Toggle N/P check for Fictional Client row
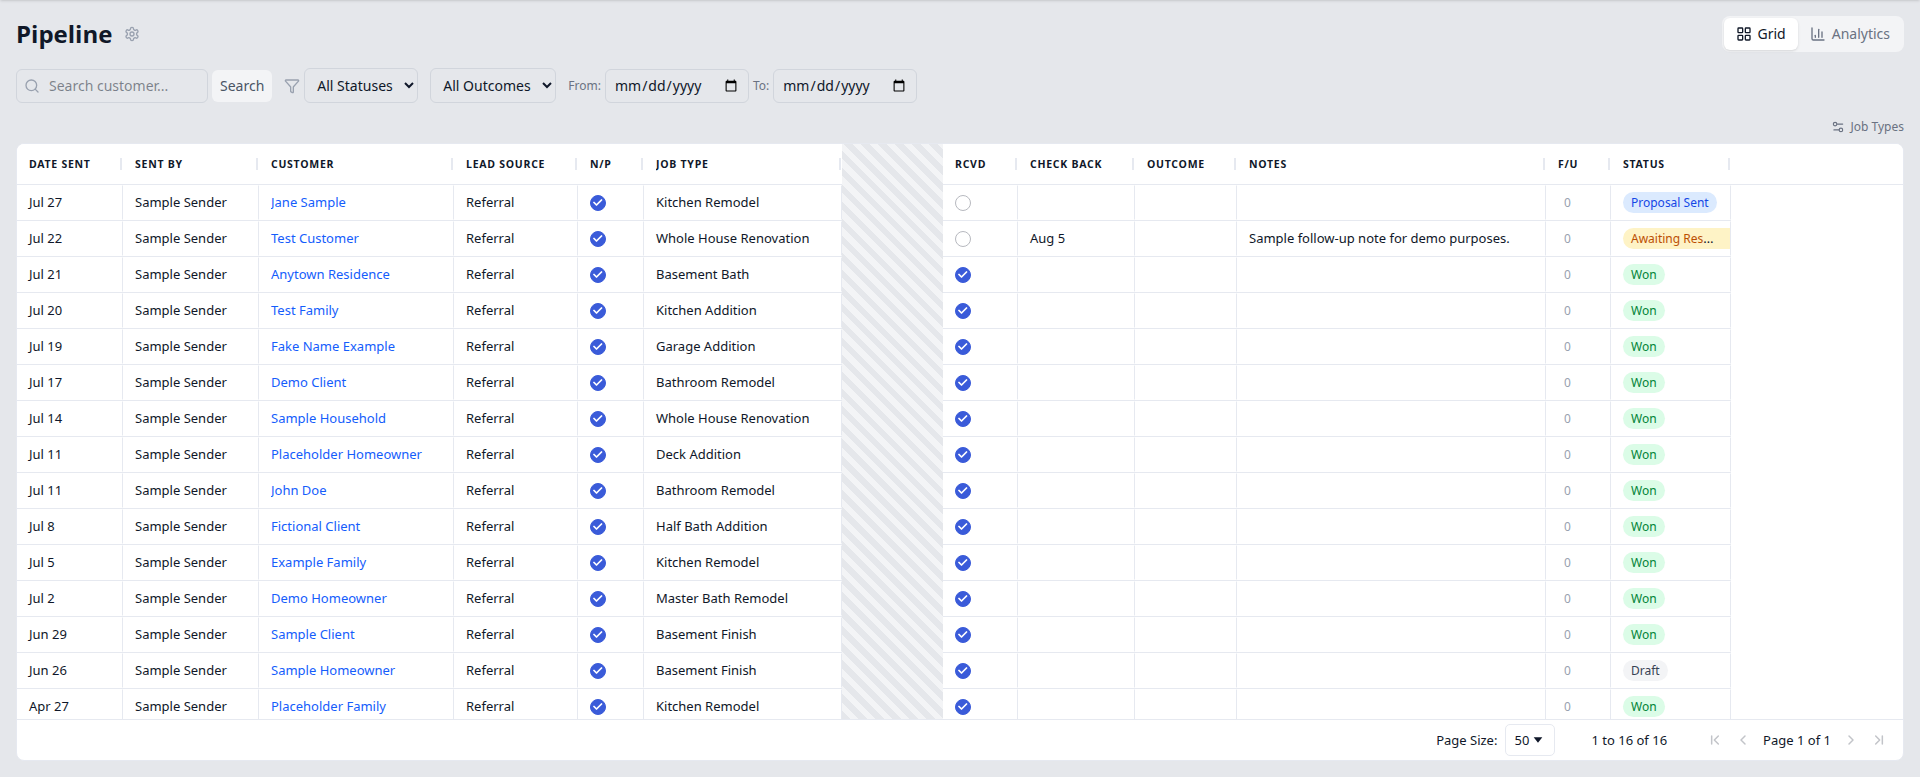The height and width of the screenshot is (777, 1920). point(598,527)
